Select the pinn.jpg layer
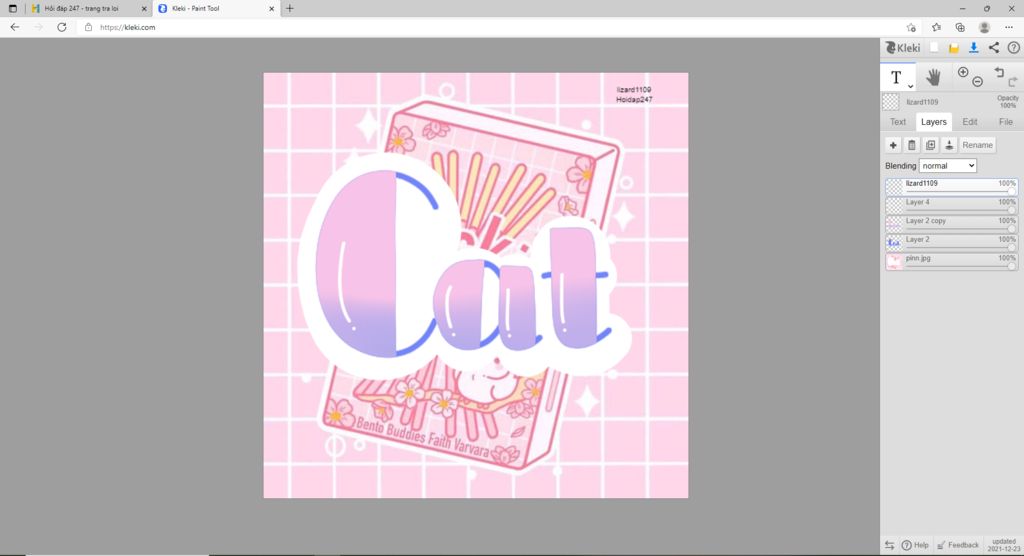Screen dimensions: 1024x556 tap(952, 261)
